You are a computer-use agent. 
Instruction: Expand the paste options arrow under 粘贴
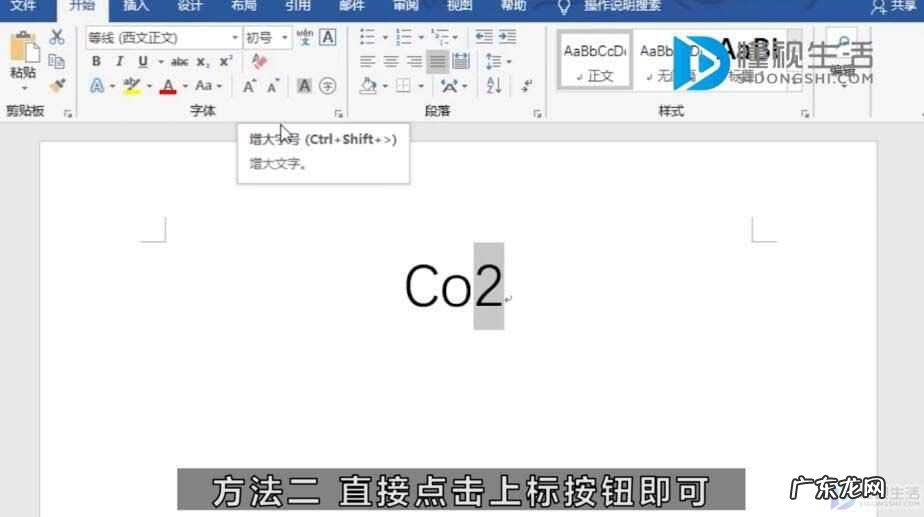point(24,88)
